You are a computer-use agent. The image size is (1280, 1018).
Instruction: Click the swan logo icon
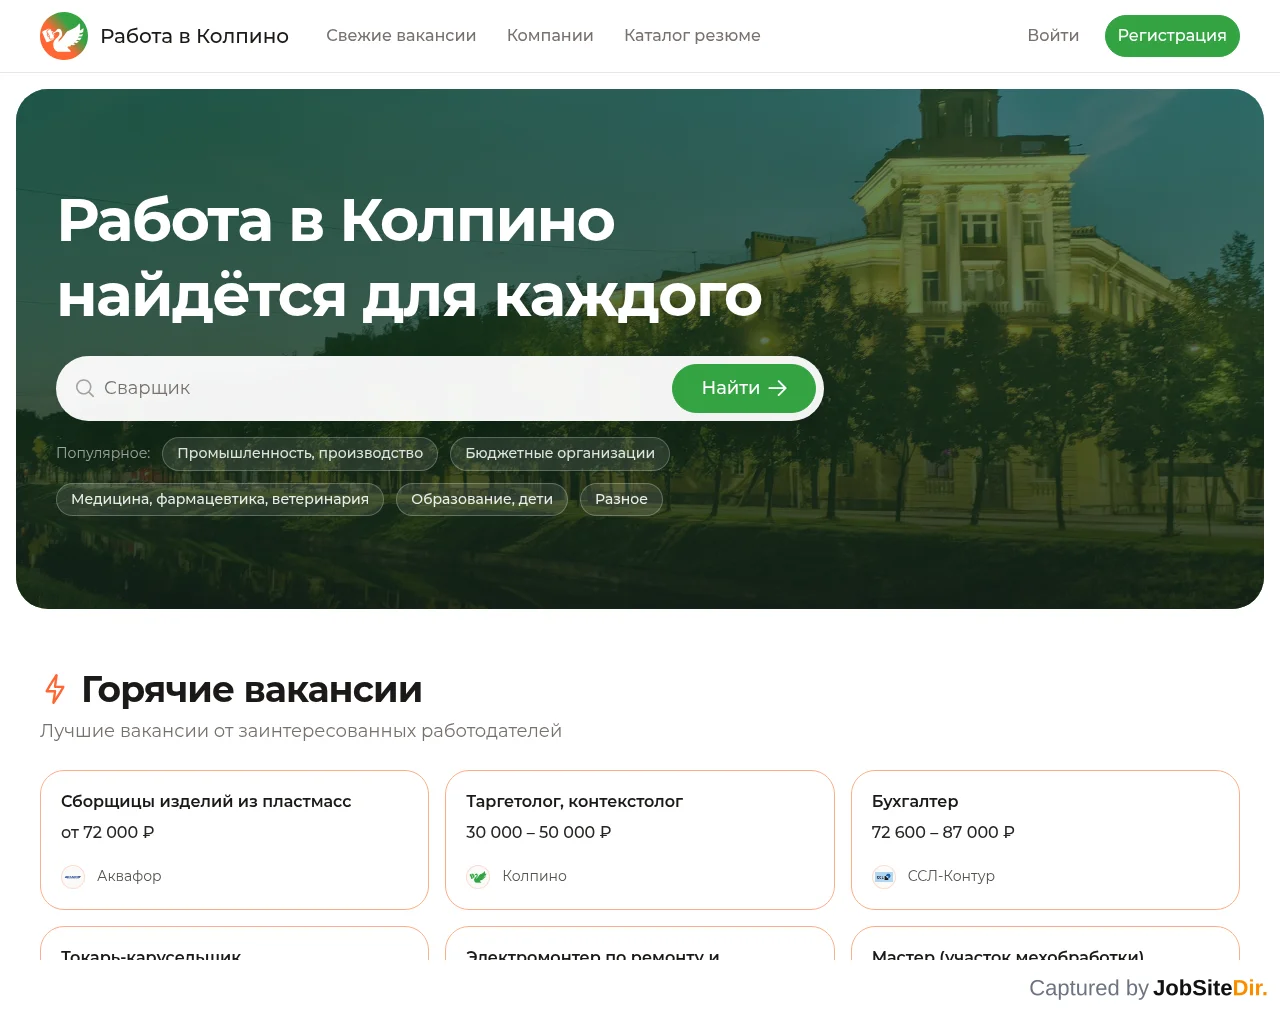click(x=64, y=36)
